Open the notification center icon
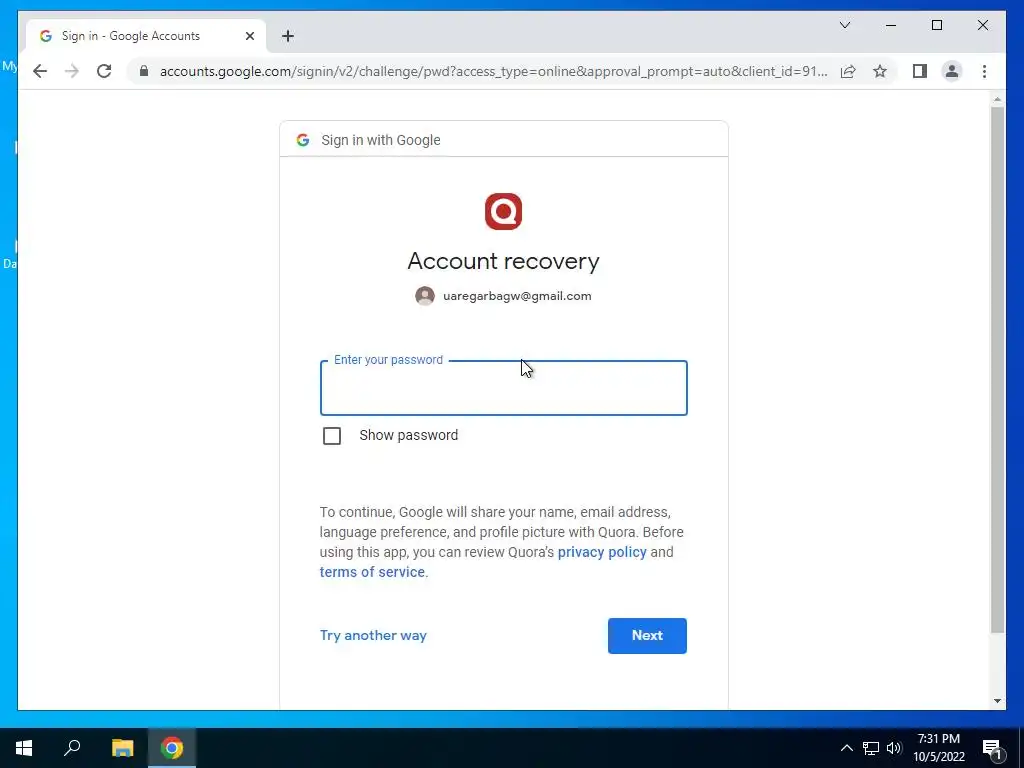The width and height of the screenshot is (1024, 768). [992, 748]
